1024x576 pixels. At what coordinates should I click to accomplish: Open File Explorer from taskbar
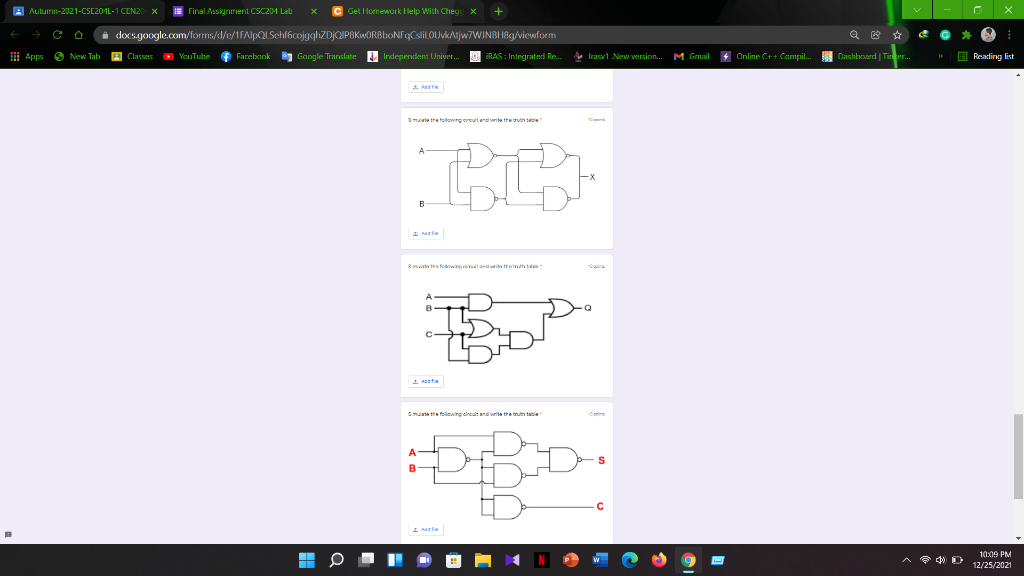tap(483, 560)
